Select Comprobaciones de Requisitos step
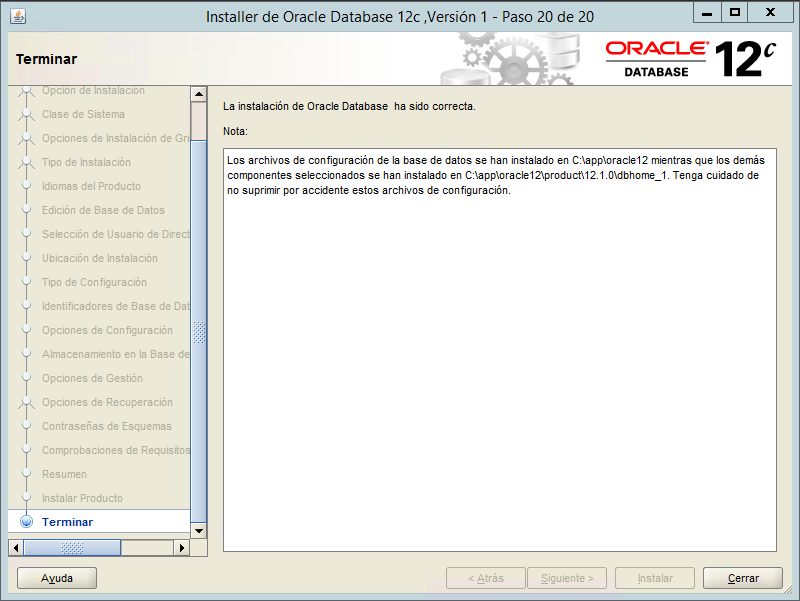The height and width of the screenshot is (601, 800). (x=116, y=450)
